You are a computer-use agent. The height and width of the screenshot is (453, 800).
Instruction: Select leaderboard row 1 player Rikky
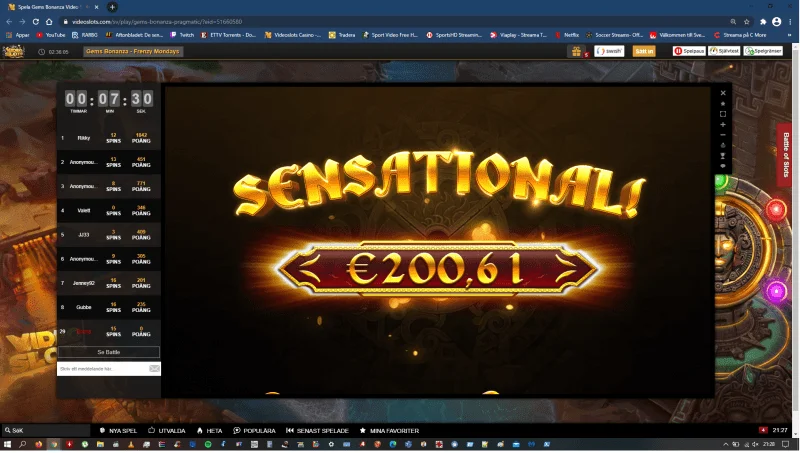tap(109, 138)
